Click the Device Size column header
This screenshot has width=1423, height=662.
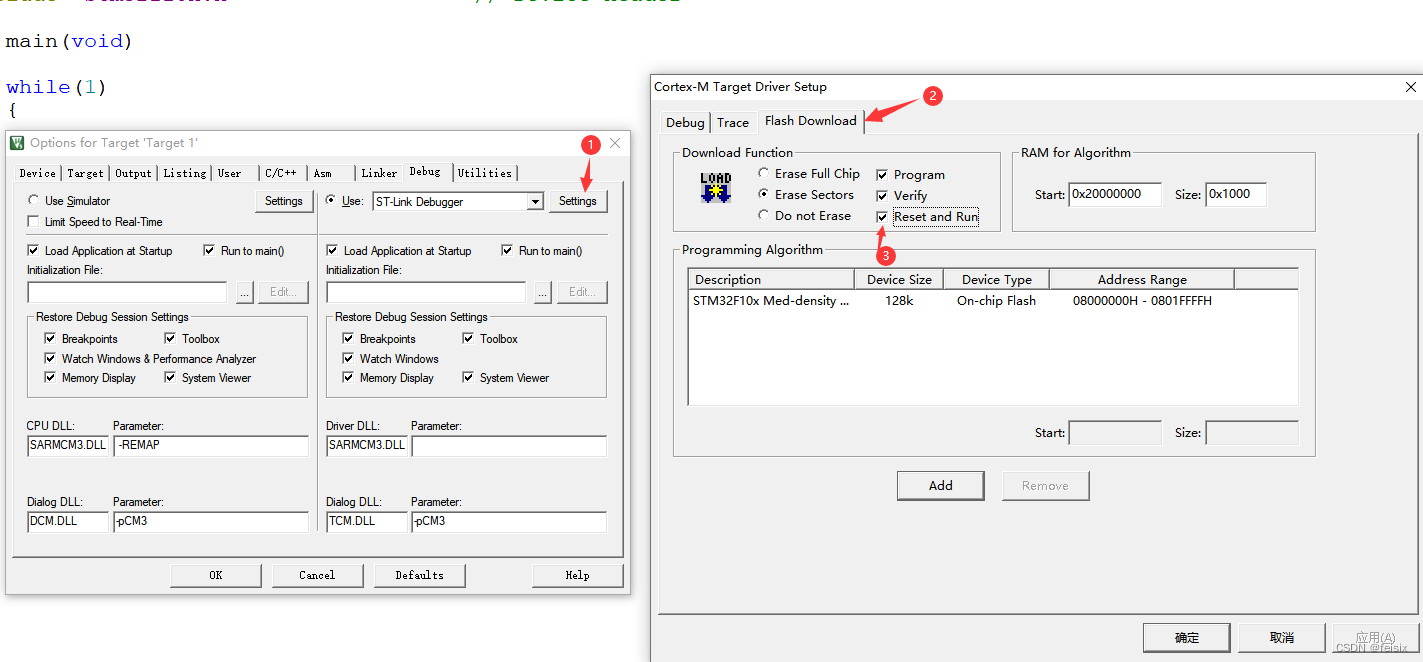pyautogui.click(x=899, y=279)
